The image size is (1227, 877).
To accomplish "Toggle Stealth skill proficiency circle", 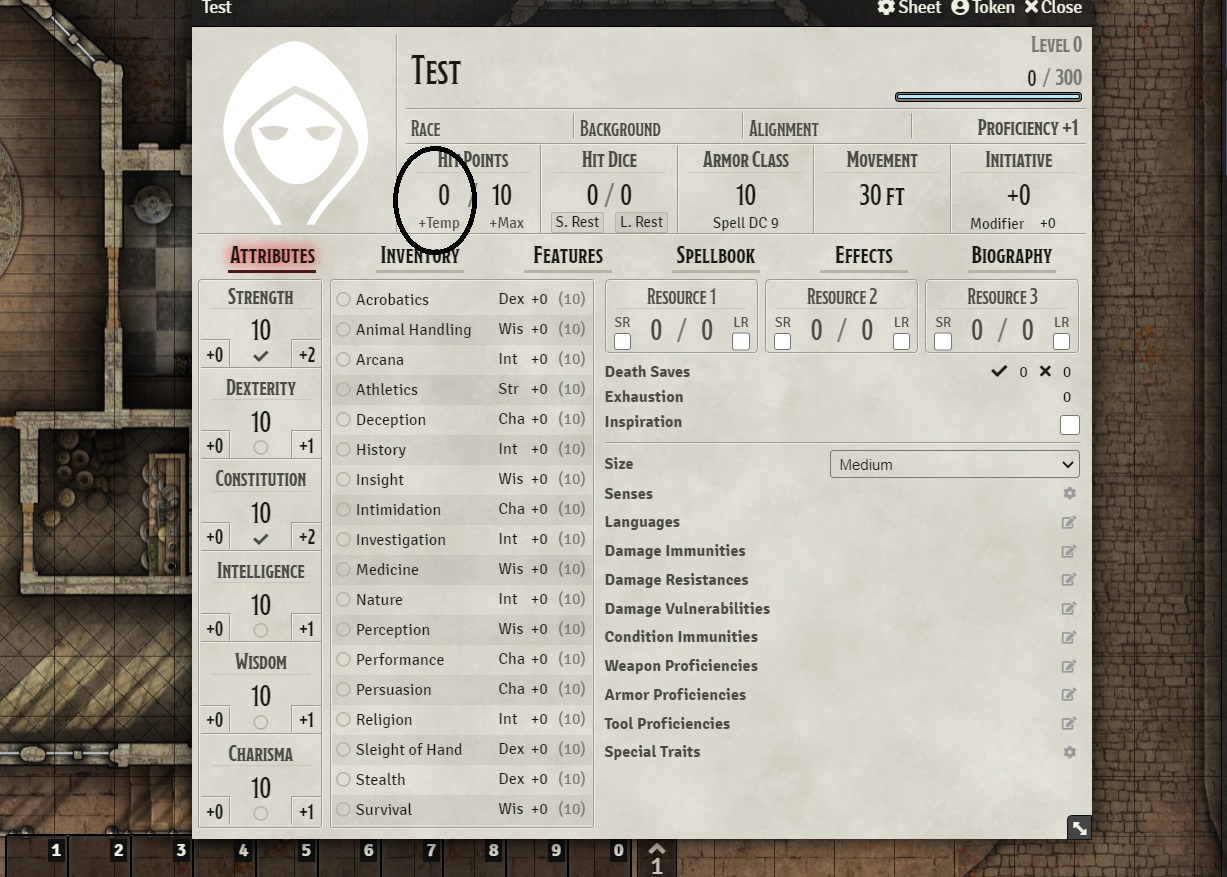I will point(345,779).
